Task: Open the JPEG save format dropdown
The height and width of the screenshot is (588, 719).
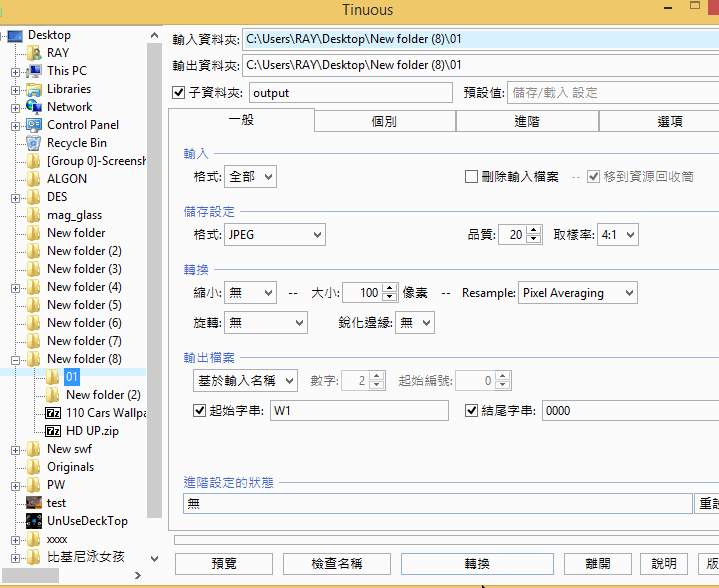Action: tap(275, 235)
